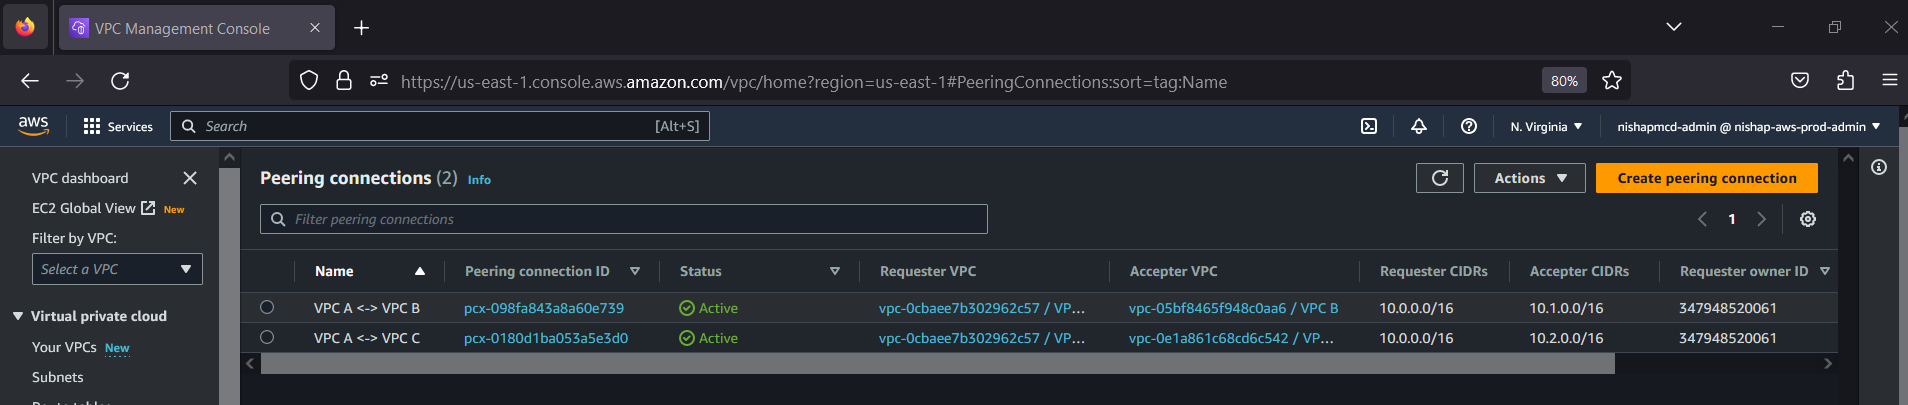Collapse the Virtual private cloud section
Viewport: 1908px width, 405px height.
coord(18,316)
